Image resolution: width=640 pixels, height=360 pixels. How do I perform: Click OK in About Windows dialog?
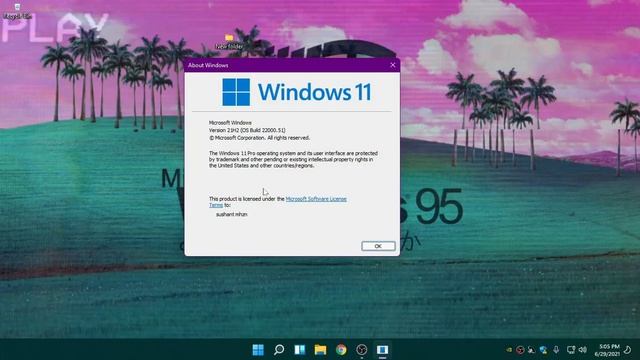[378, 246]
